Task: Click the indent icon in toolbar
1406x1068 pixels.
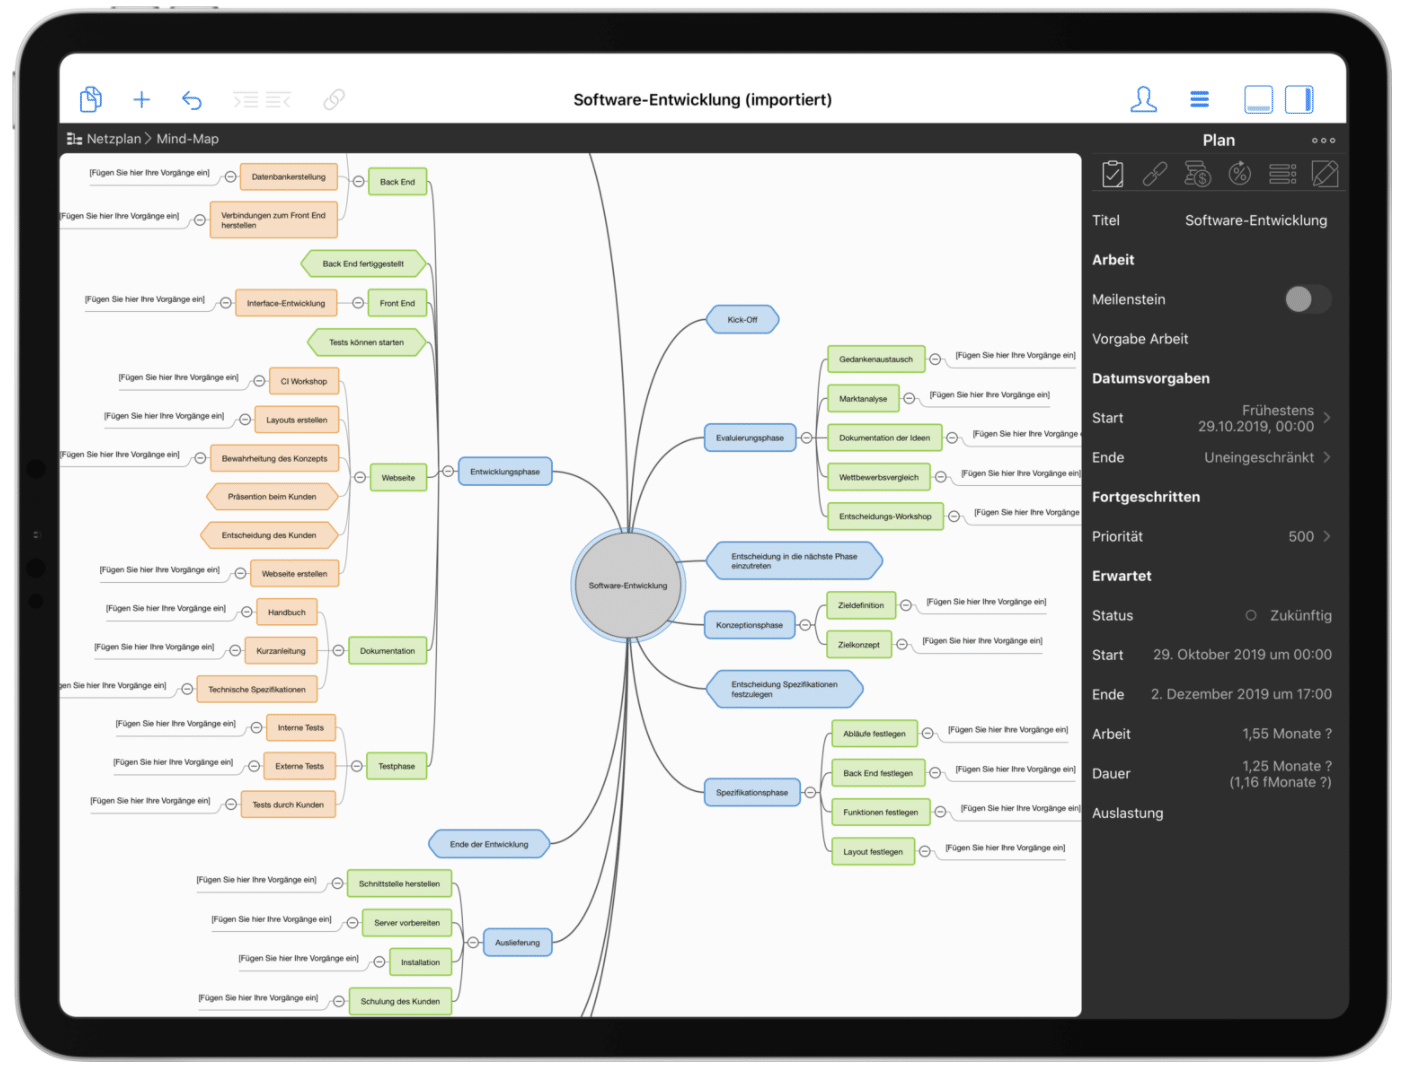Action: tap(246, 99)
